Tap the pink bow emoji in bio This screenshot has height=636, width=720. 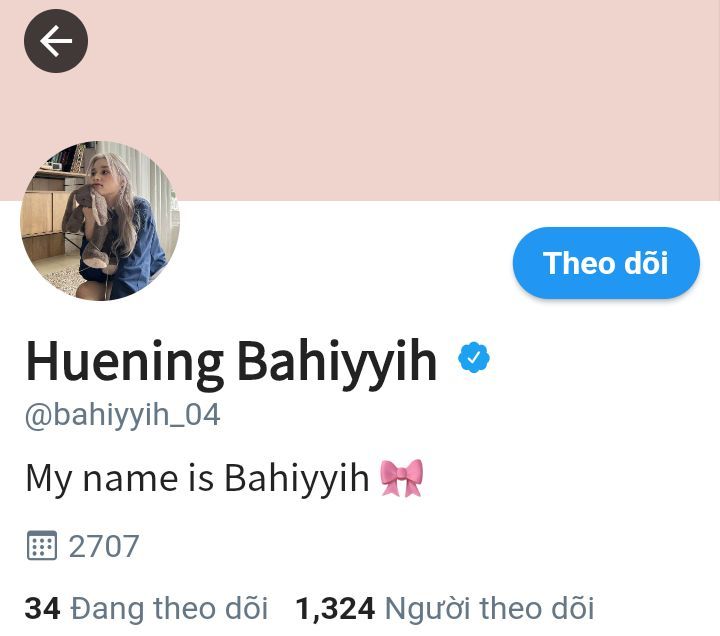pyautogui.click(x=402, y=478)
